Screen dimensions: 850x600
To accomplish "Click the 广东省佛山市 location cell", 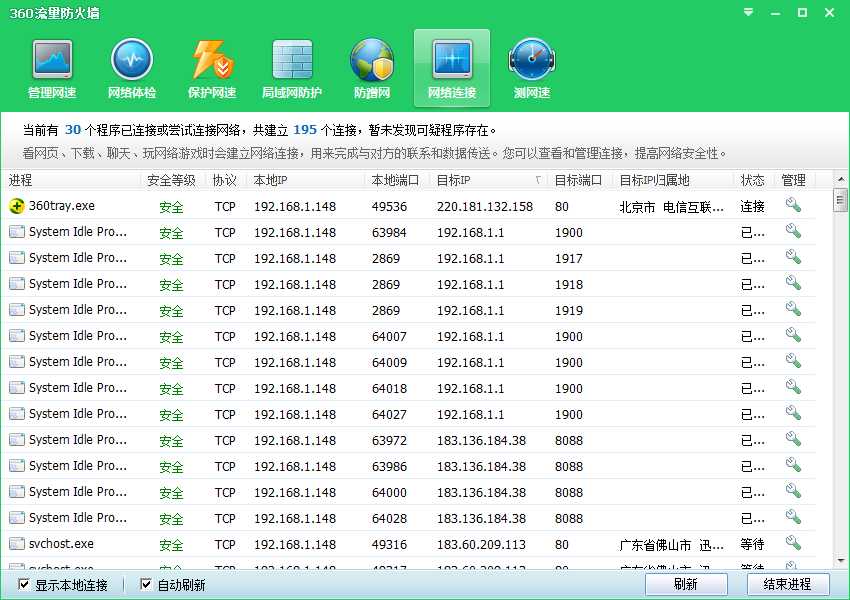I will [x=671, y=545].
